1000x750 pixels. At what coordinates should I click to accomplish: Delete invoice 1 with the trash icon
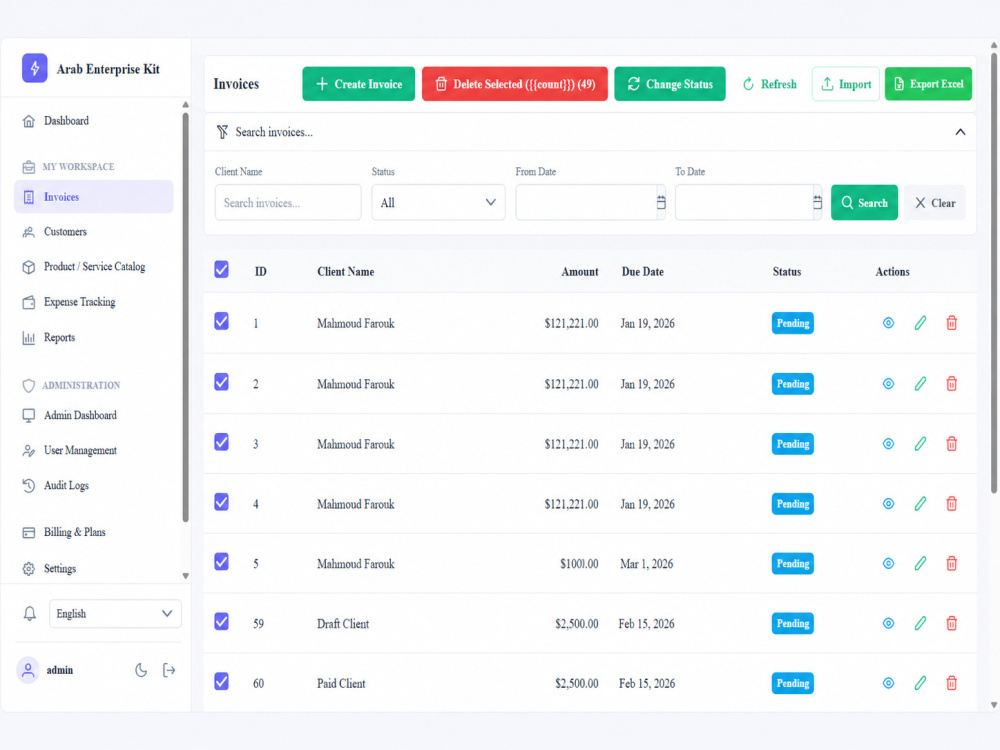(x=951, y=323)
